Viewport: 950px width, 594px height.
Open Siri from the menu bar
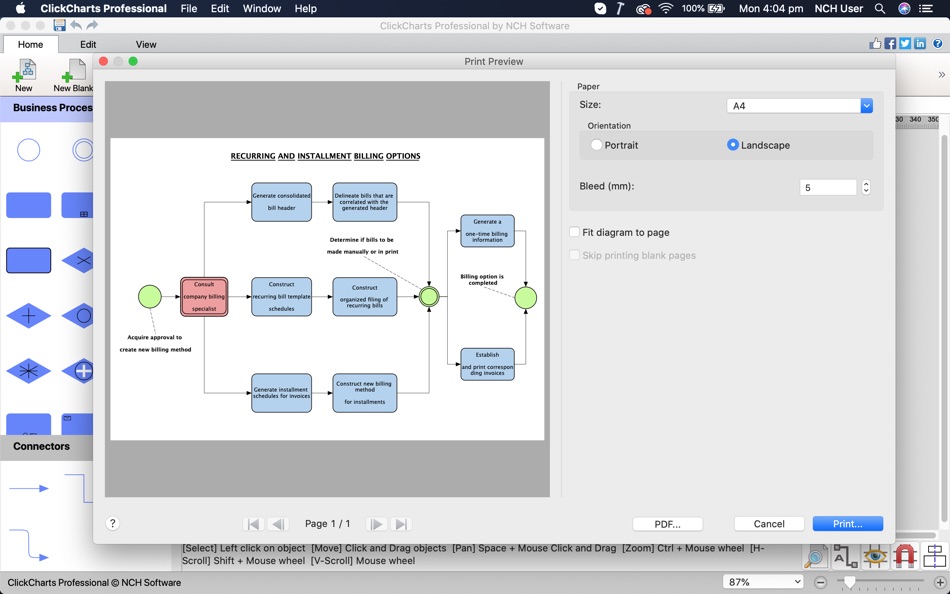point(904,8)
